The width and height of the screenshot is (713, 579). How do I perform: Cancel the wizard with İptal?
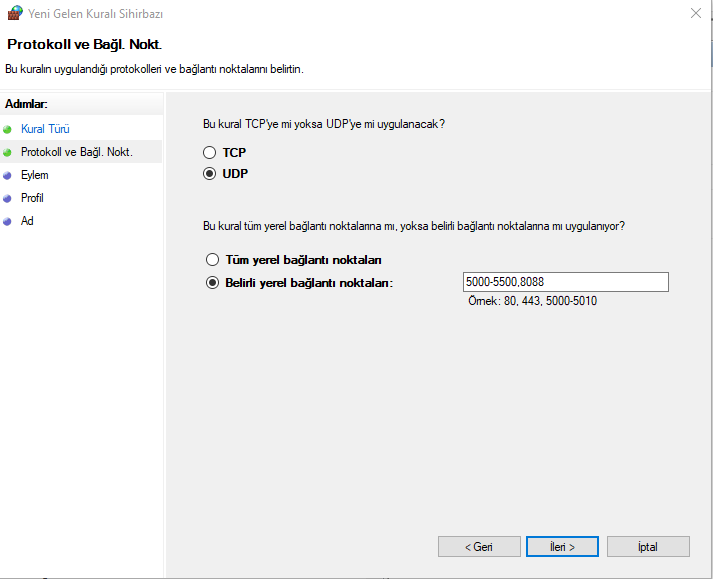(648, 547)
